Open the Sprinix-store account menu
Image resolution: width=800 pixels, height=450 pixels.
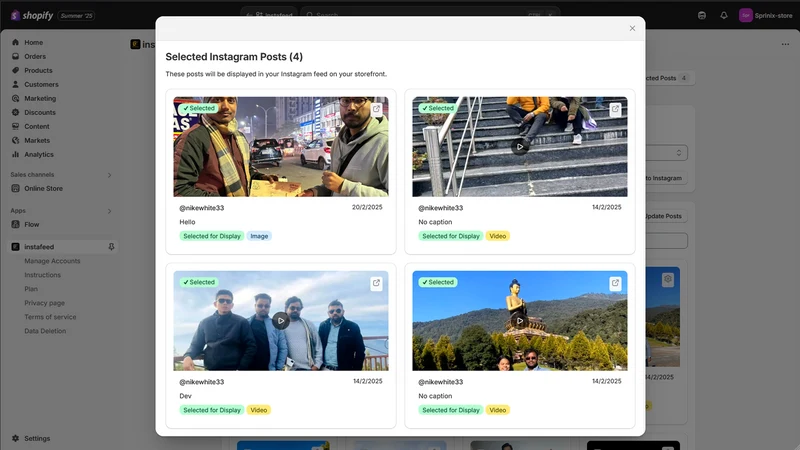766,15
